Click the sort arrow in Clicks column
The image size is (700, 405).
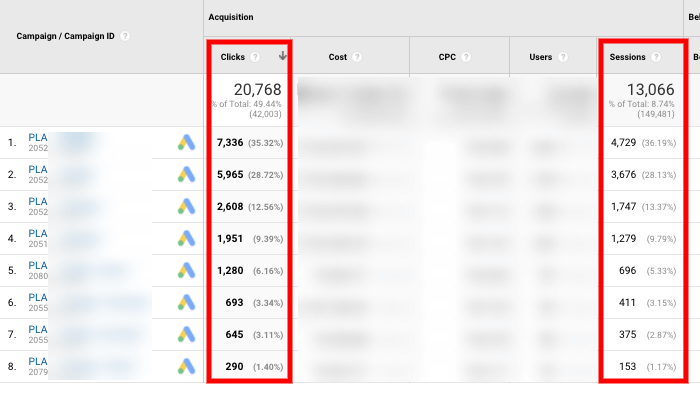click(x=283, y=56)
